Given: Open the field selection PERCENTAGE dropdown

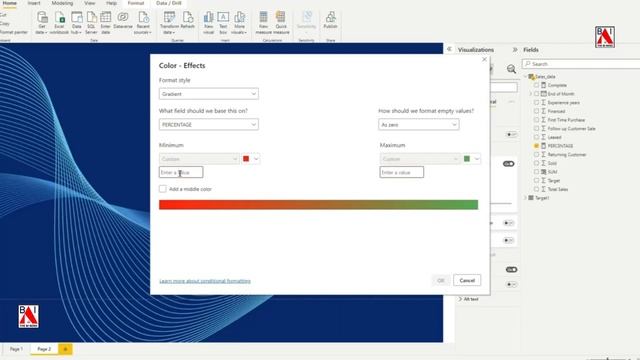Looking at the screenshot, I should click(209, 124).
